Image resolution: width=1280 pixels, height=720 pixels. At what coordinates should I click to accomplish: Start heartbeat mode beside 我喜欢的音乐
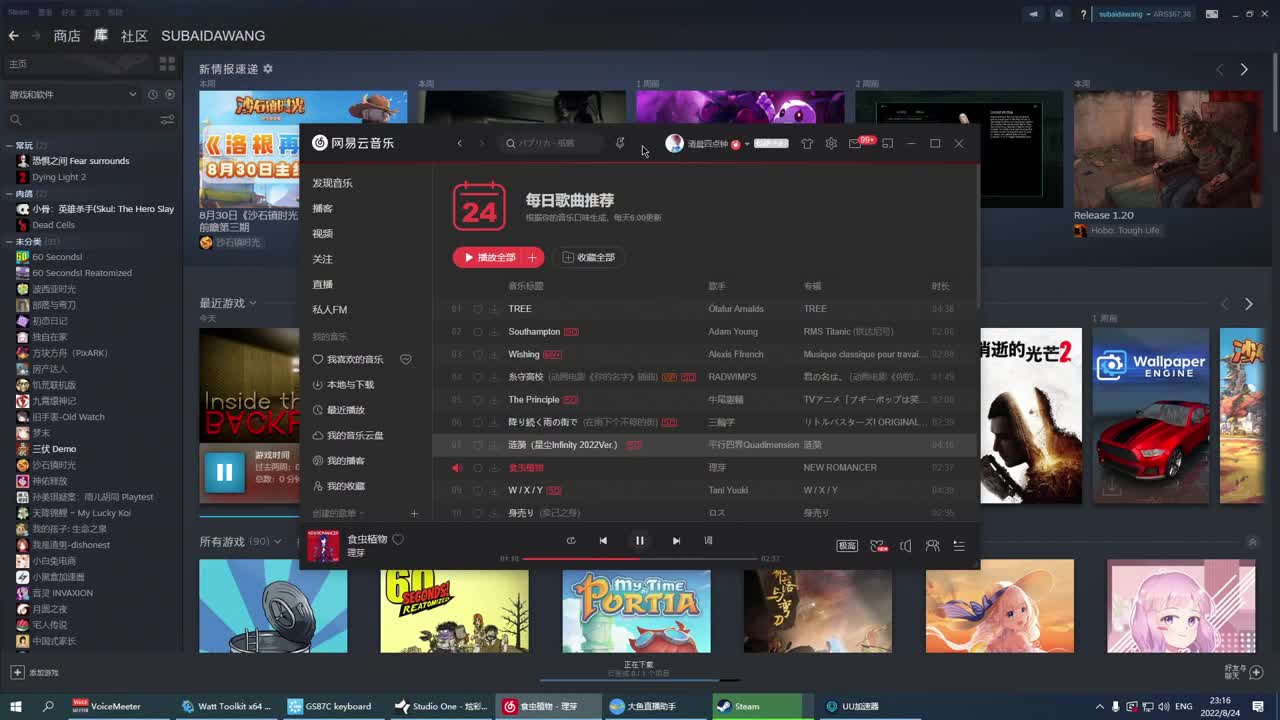[405, 359]
